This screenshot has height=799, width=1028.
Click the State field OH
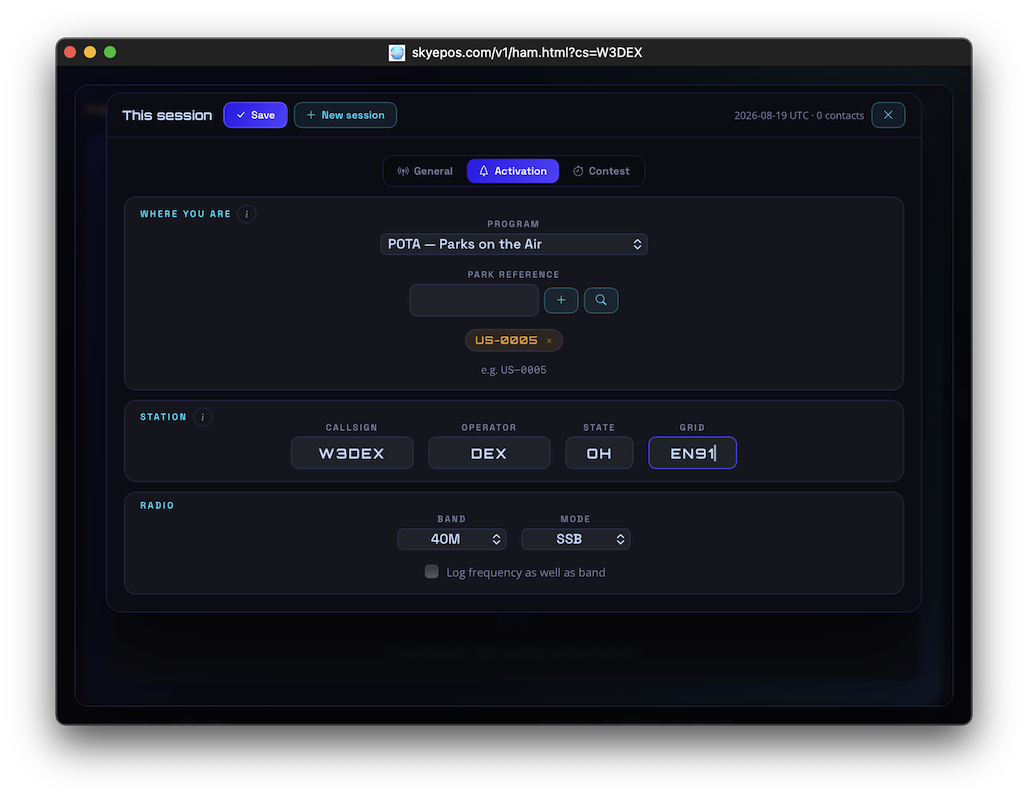pos(599,453)
